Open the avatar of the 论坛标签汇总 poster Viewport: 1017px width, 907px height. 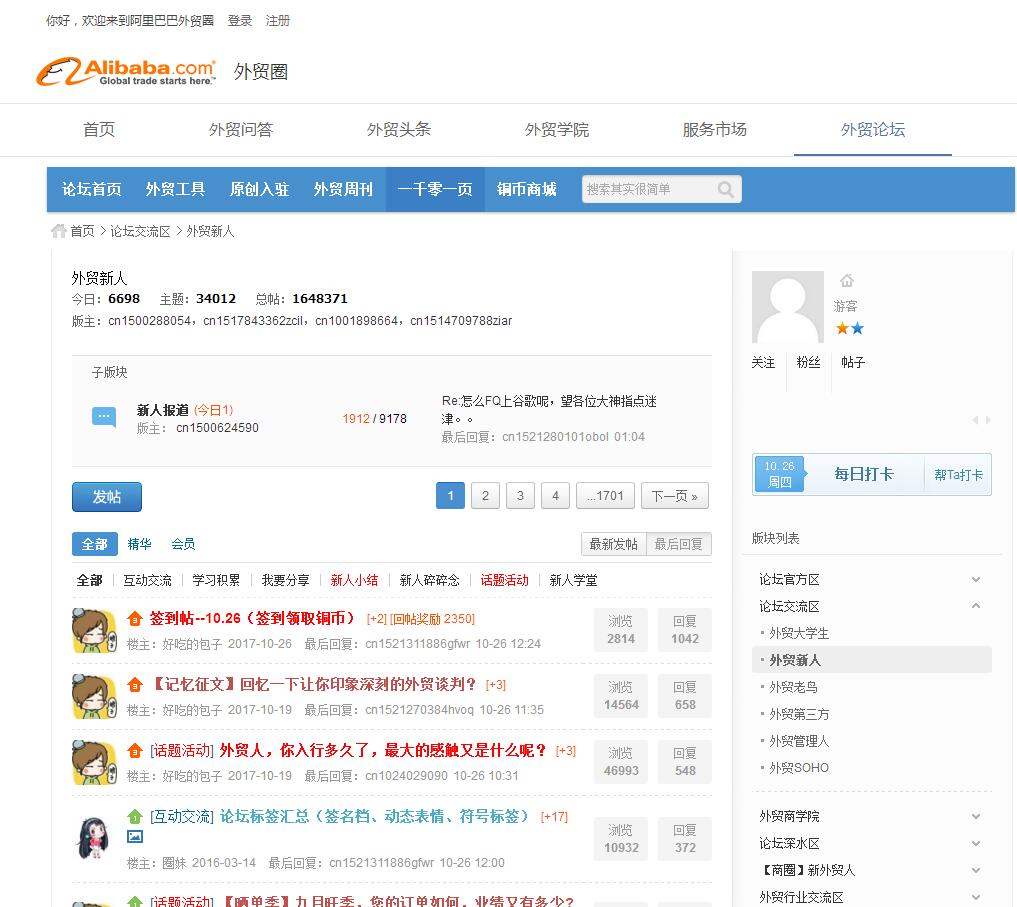point(94,838)
